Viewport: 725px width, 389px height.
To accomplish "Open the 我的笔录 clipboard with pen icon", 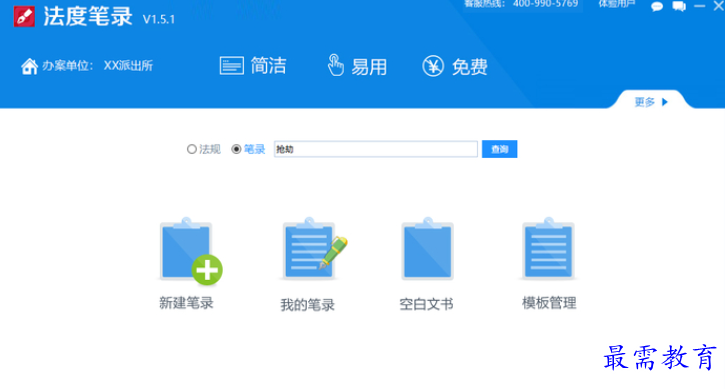I will click(x=314, y=249).
